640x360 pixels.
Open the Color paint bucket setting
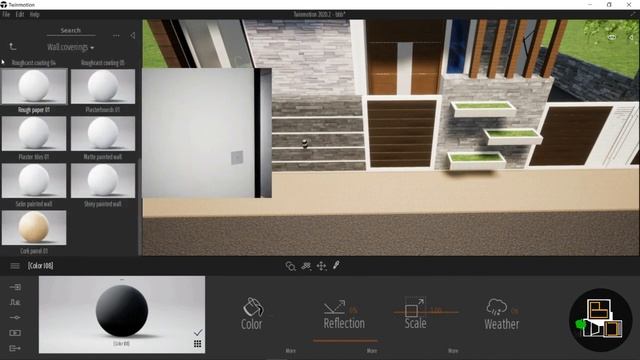click(x=252, y=313)
